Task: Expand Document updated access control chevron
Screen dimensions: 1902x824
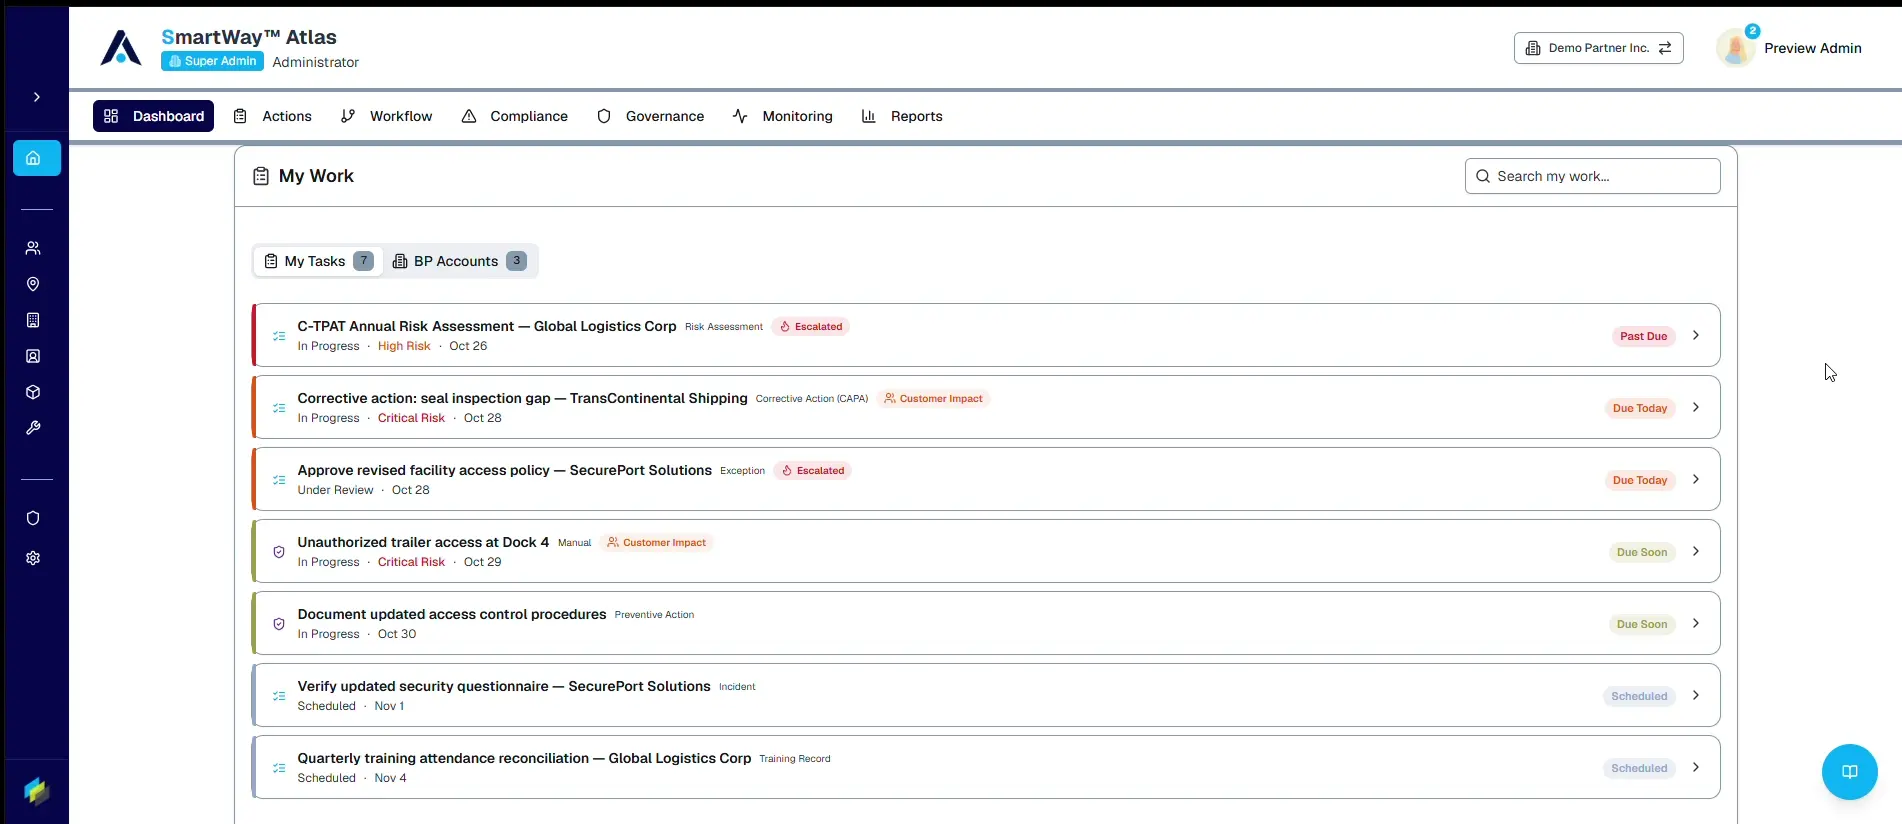Action: click(x=1695, y=623)
